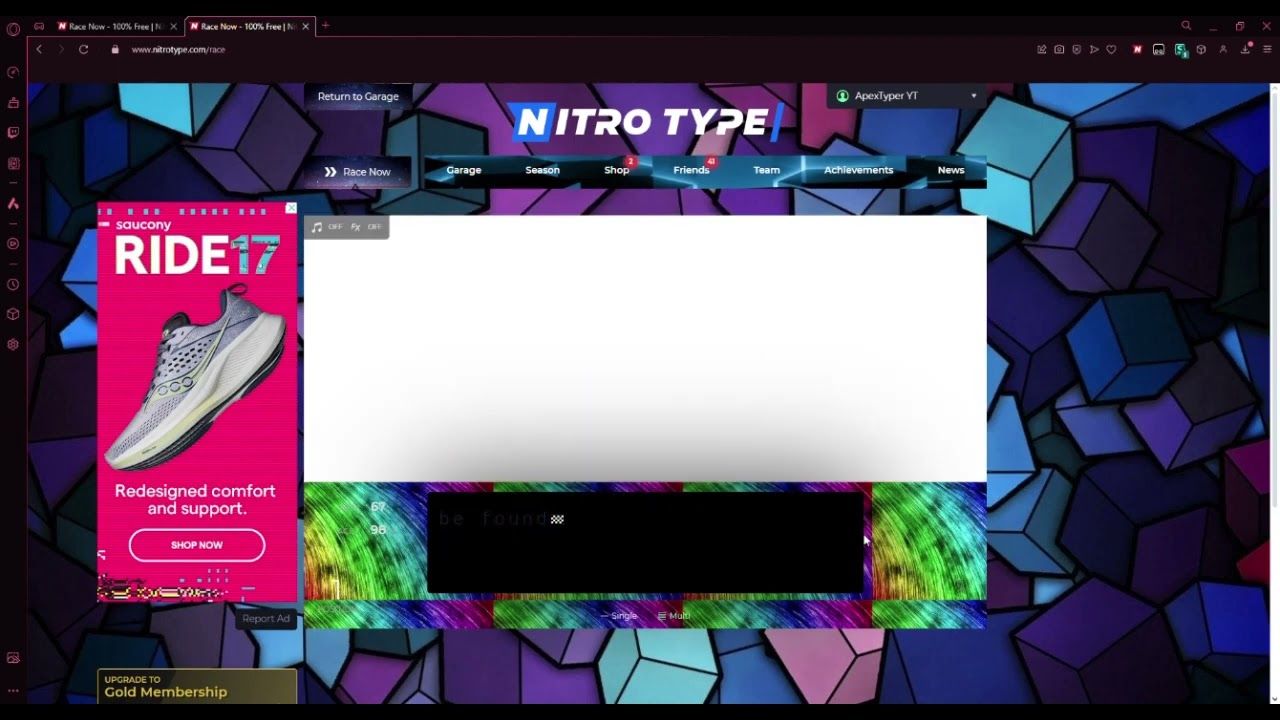Click the black typing text box
This screenshot has width=1280, height=720.
pyautogui.click(x=645, y=543)
